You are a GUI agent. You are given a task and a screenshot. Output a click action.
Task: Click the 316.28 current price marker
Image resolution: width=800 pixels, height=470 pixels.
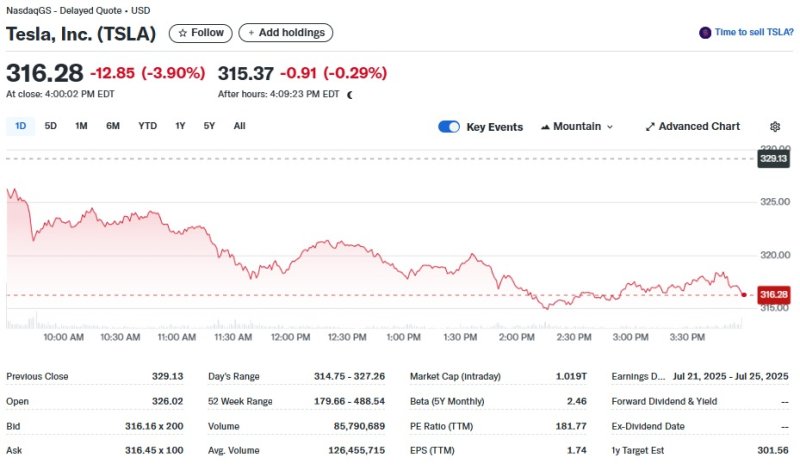click(x=774, y=295)
